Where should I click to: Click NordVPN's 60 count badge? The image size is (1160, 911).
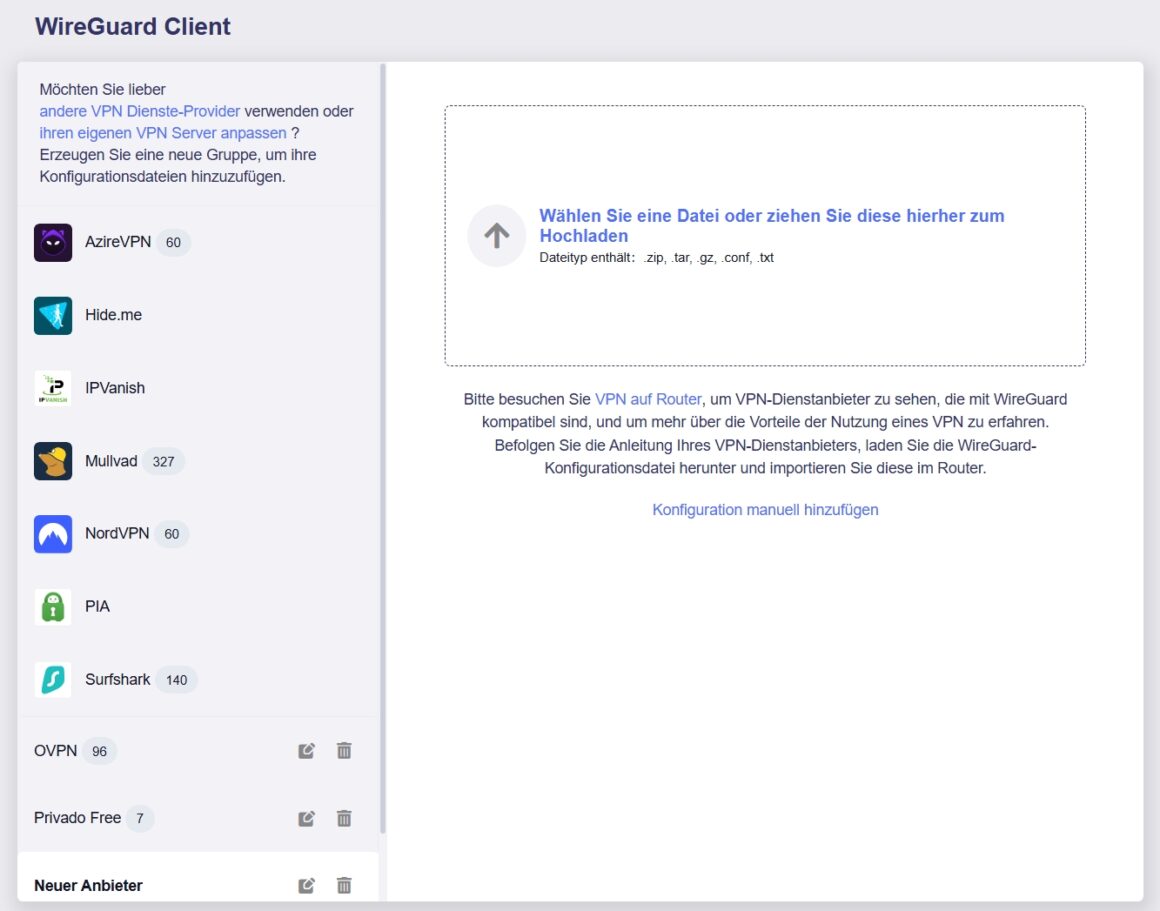(172, 534)
